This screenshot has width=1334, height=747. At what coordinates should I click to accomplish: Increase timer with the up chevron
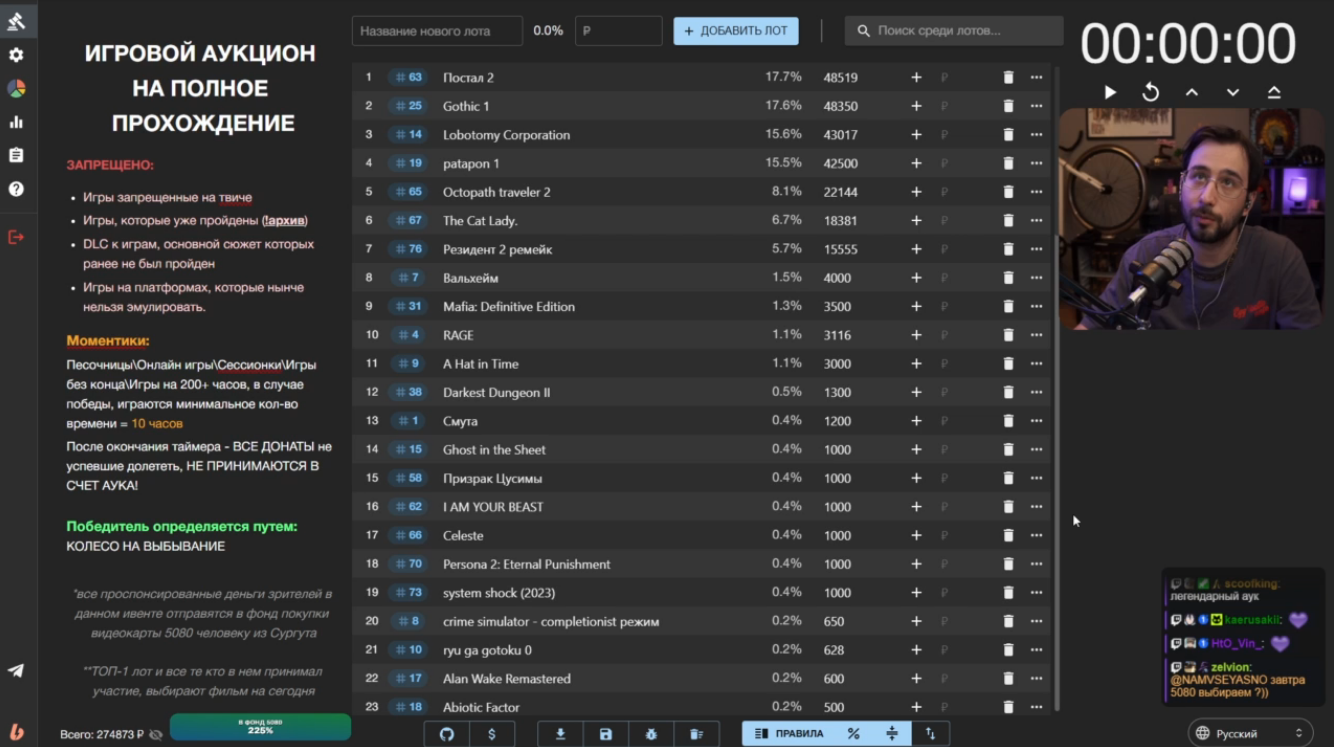(x=1192, y=92)
